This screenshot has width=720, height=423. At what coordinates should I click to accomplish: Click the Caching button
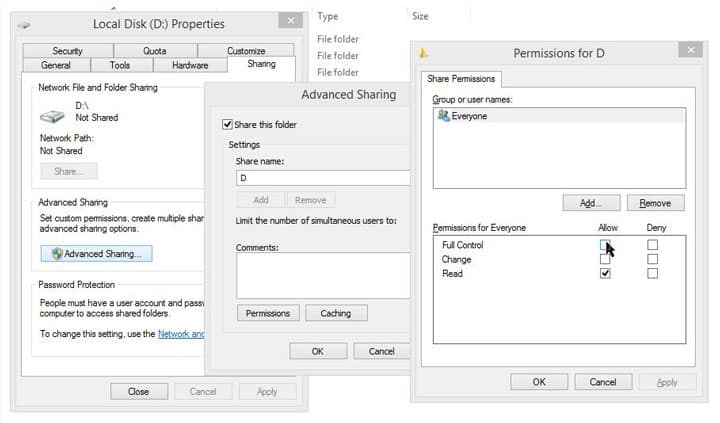point(336,313)
